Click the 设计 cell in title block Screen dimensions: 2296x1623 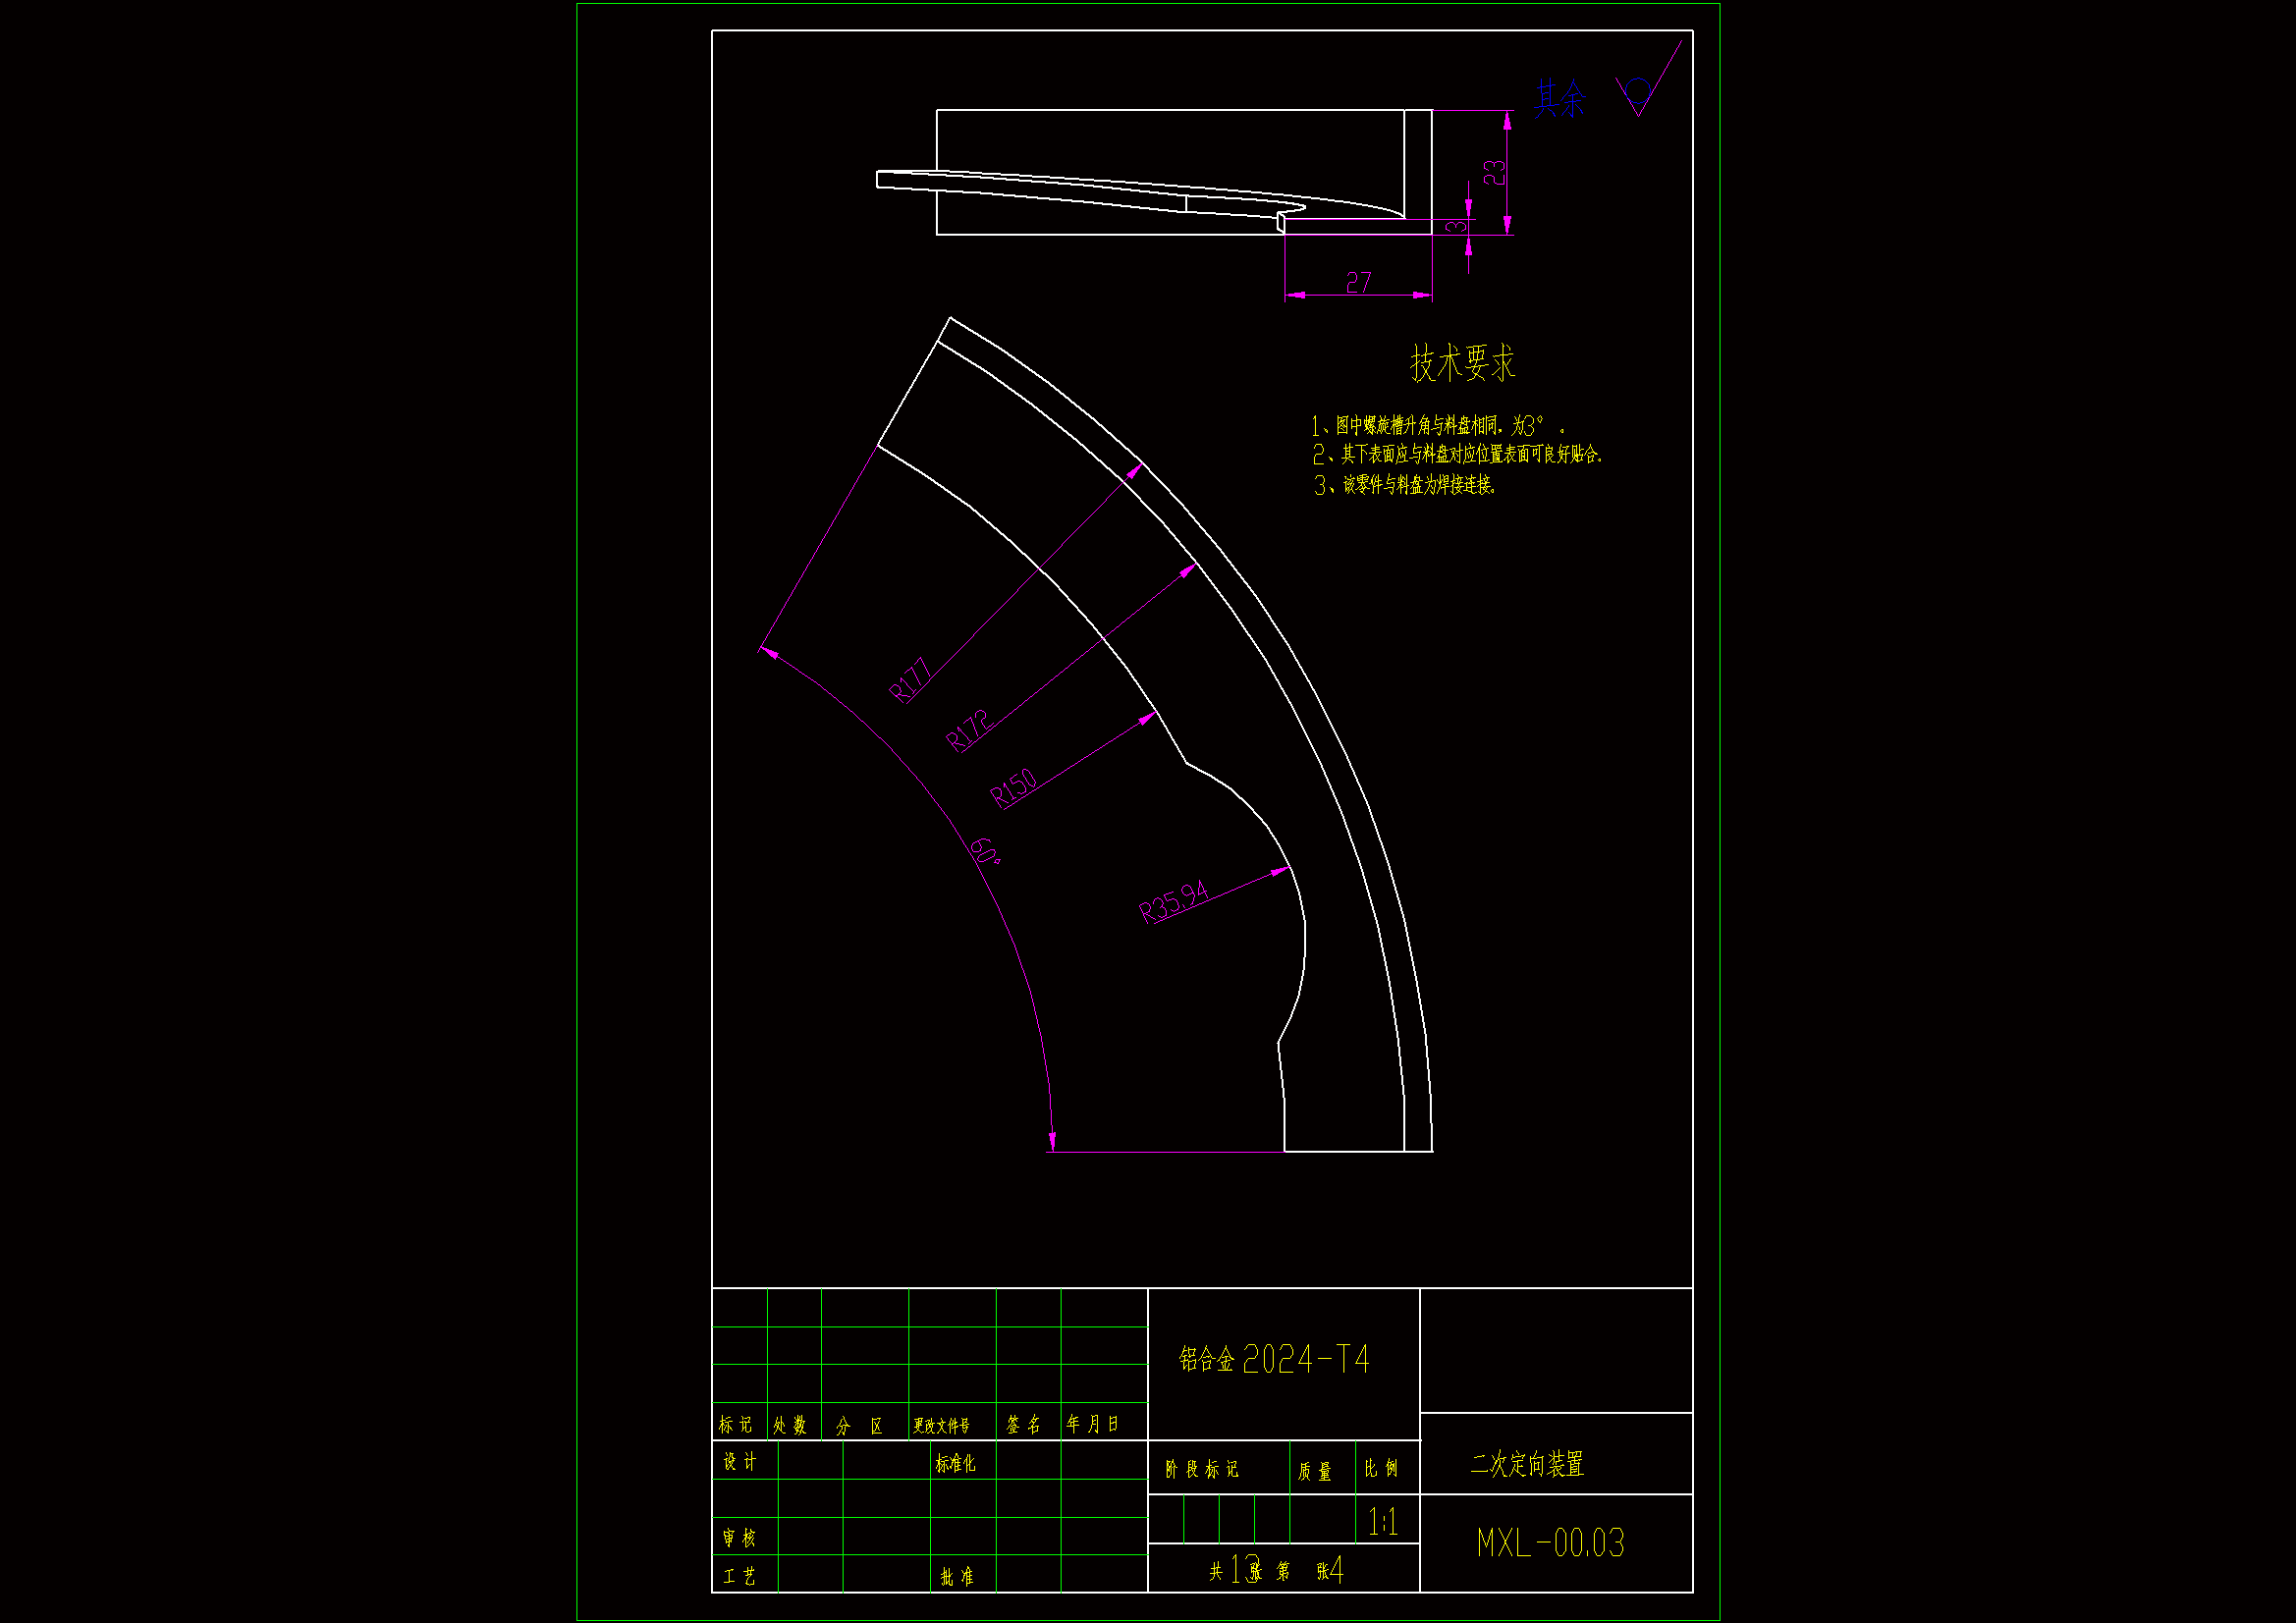[740, 1462]
